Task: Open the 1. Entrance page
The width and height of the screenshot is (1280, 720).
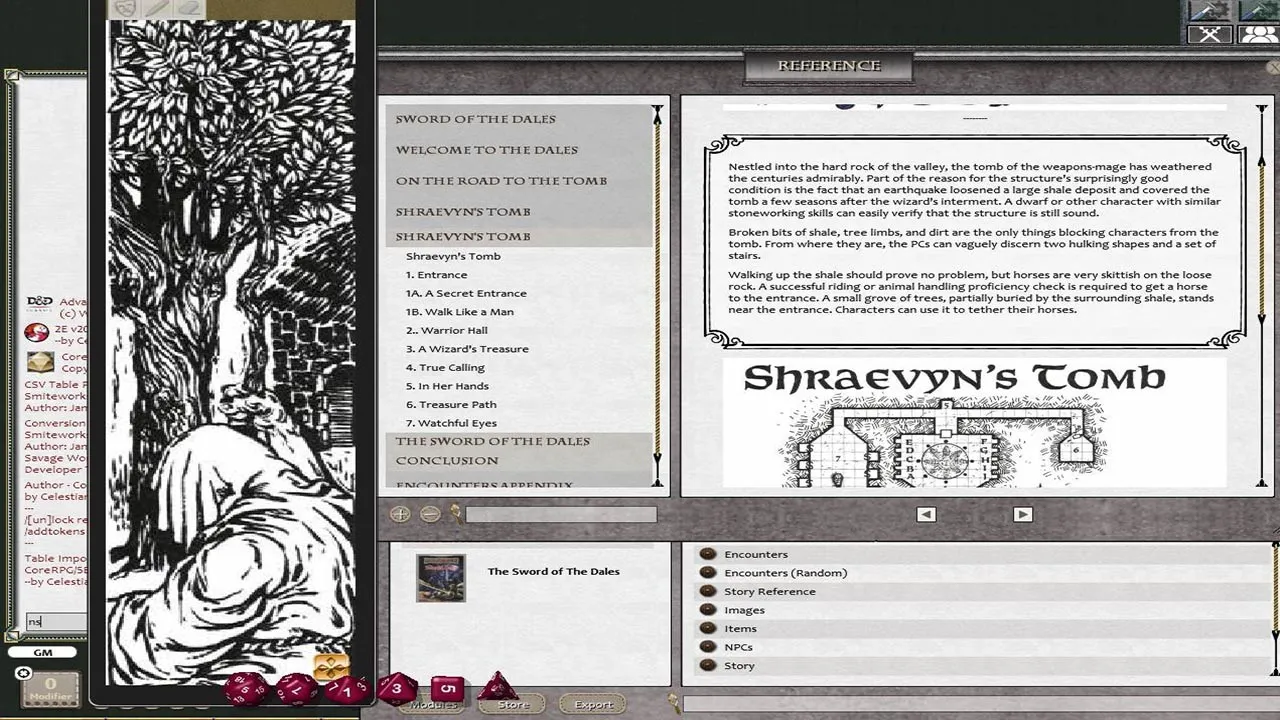Action: tap(436, 275)
